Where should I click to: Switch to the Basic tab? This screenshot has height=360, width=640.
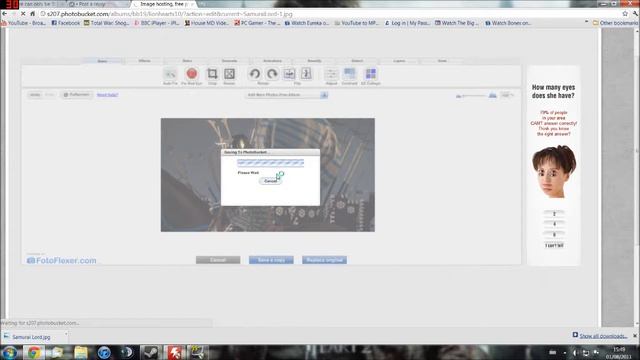coord(102,61)
